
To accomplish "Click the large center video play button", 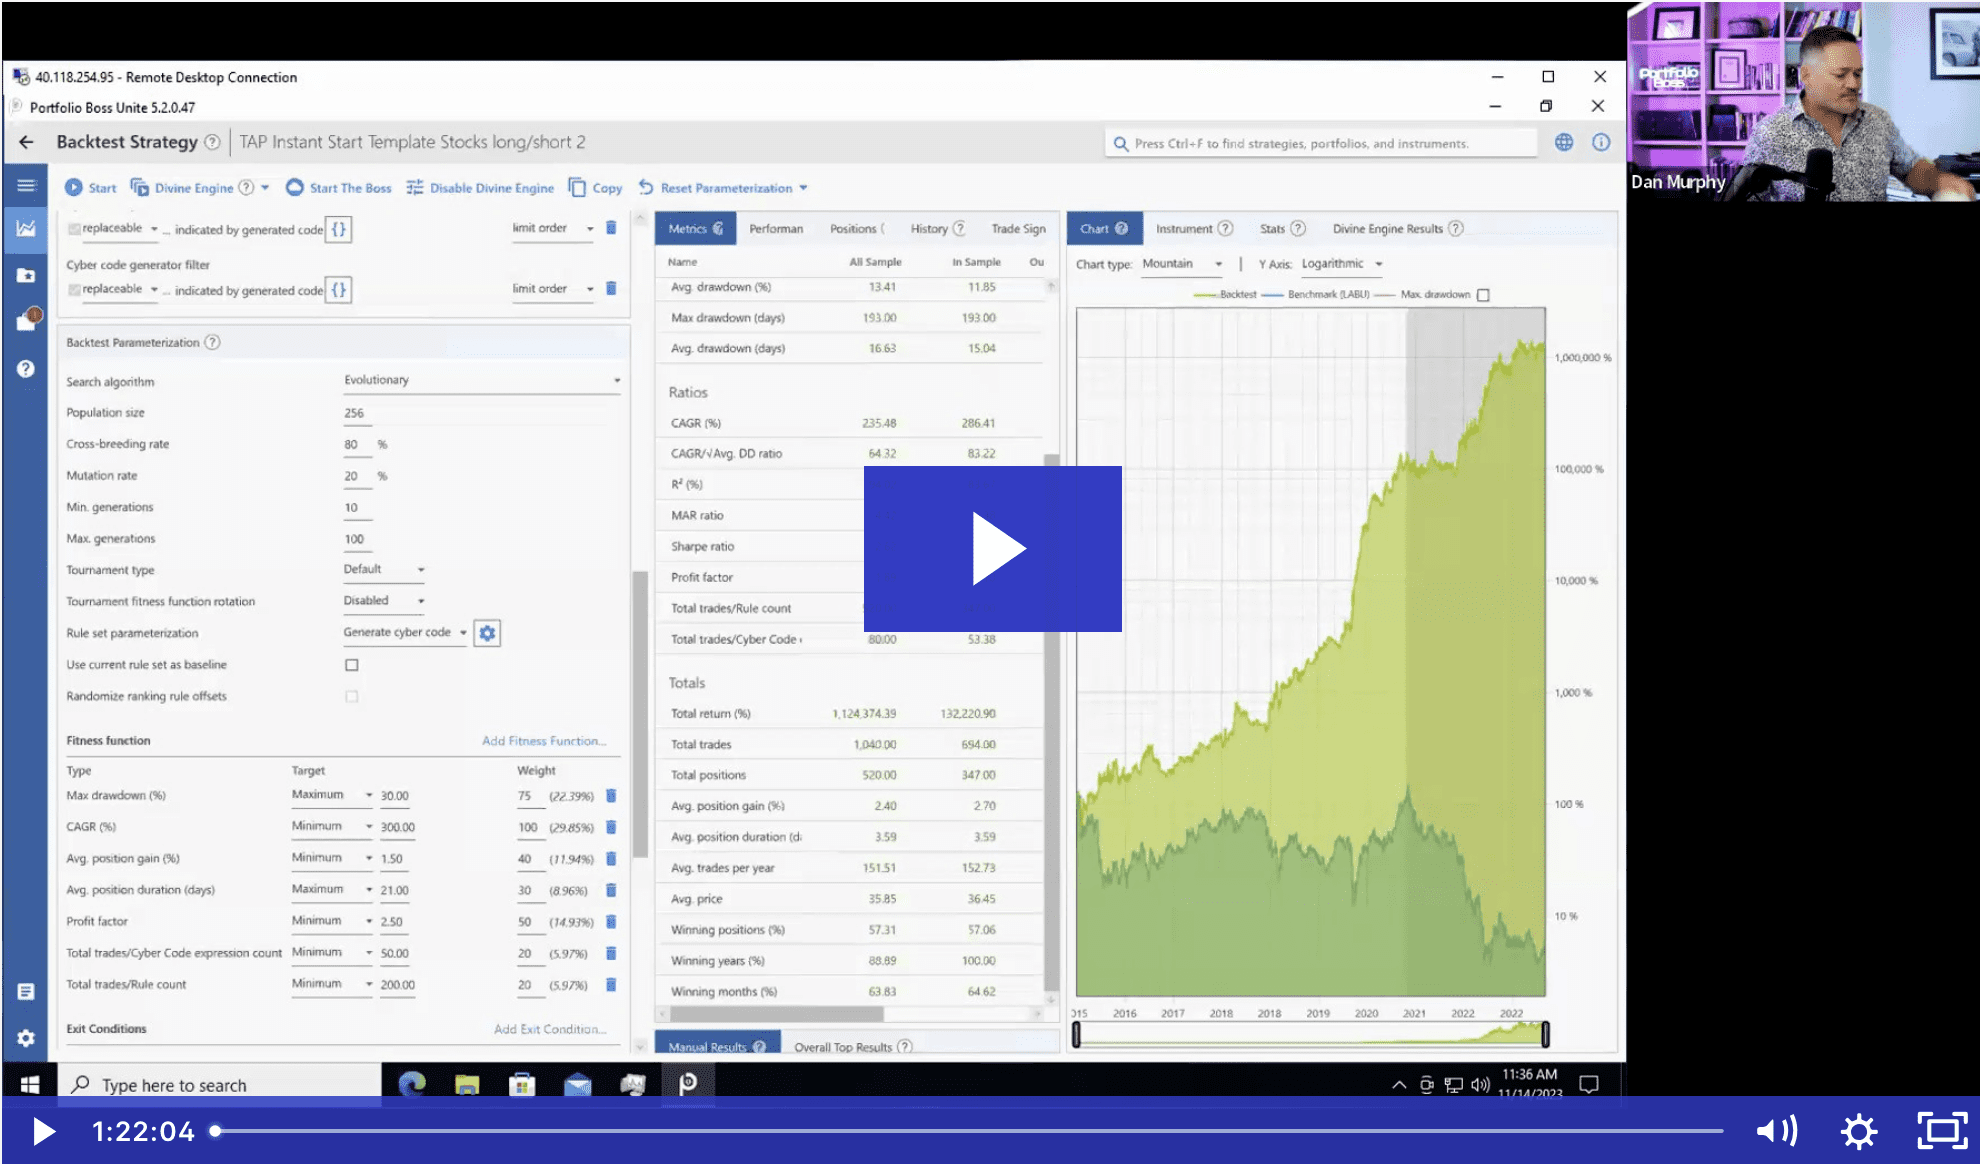I will pos(992,549).
